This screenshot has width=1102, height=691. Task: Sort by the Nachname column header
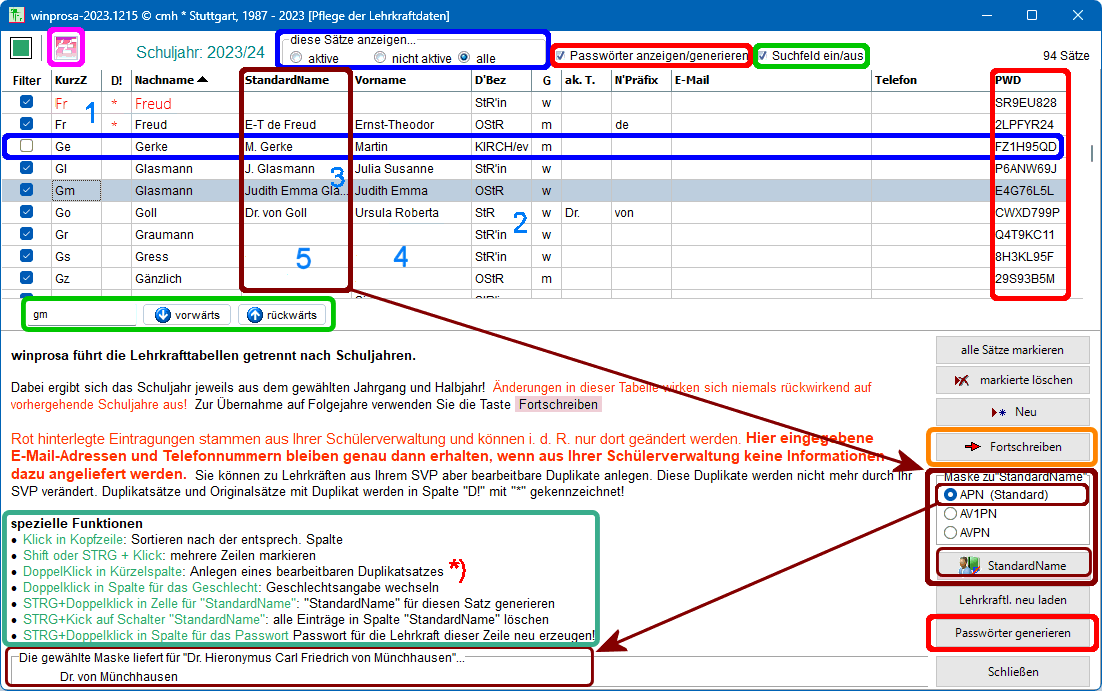pos(171,80)
